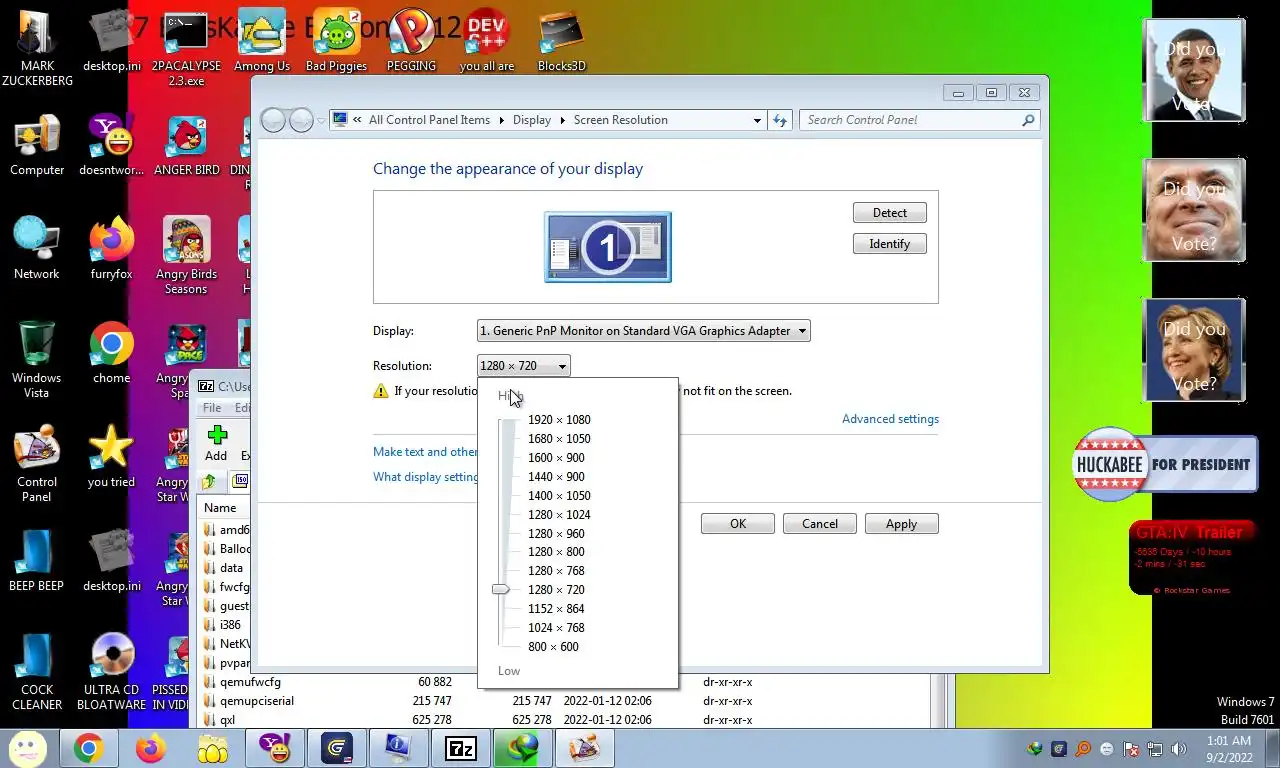Click the monitor 1 preview thumbnail
Viewport: 1280px width, 768px height.
tap(608, 247)
